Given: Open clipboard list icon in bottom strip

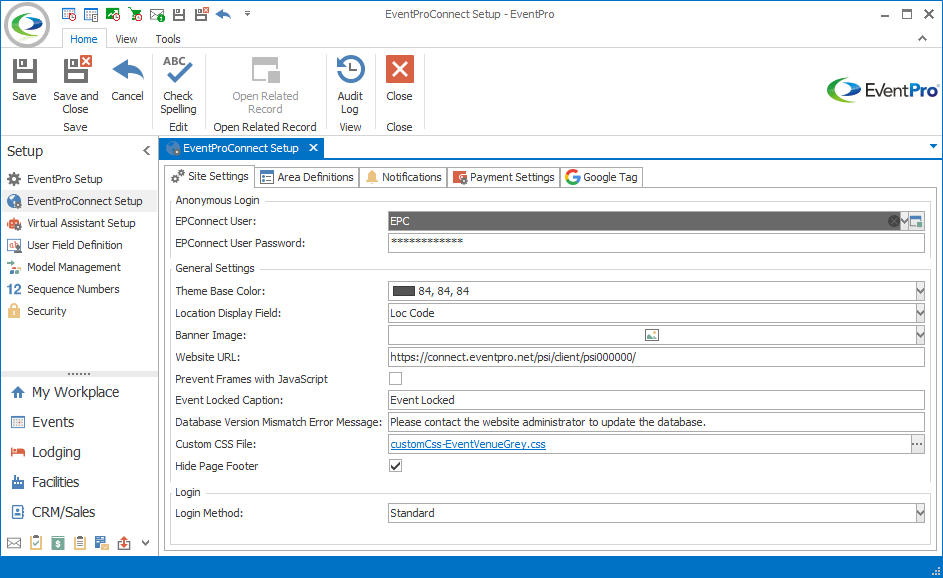Looking at the screenshot, I should click(x=79, y=543).
